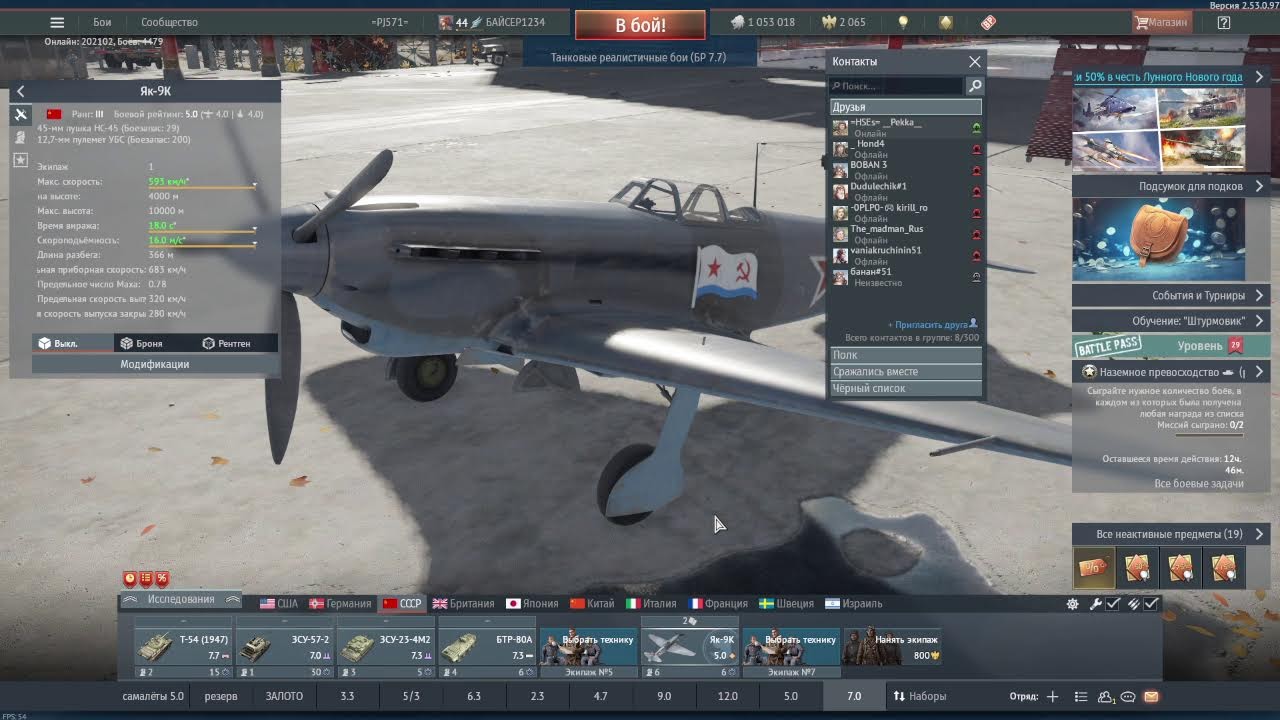The height and width of the screenshot is (720, 1280).
Task: Expand Все неактивные предметы (19)
Action: 1172,534
